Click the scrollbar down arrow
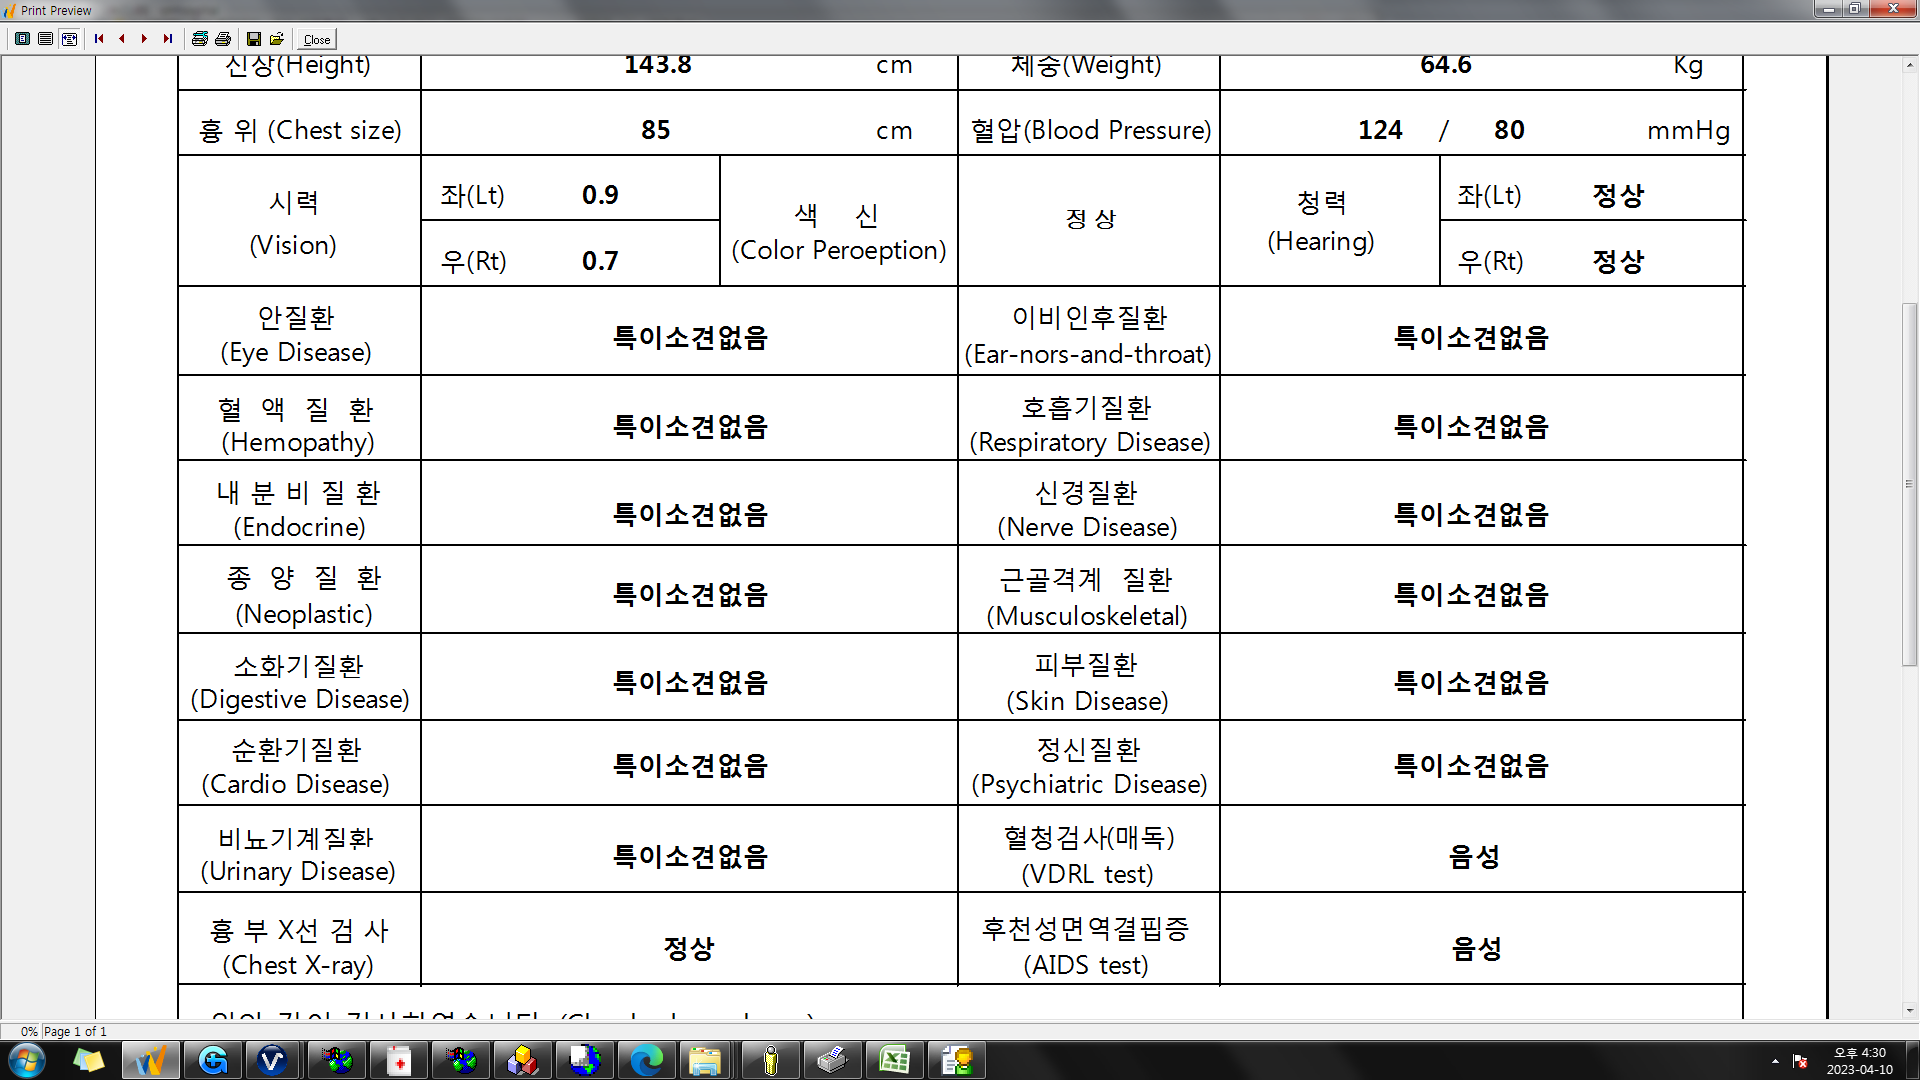Viewport: 1920px width, 1080px height. tap(1910, 1011)
